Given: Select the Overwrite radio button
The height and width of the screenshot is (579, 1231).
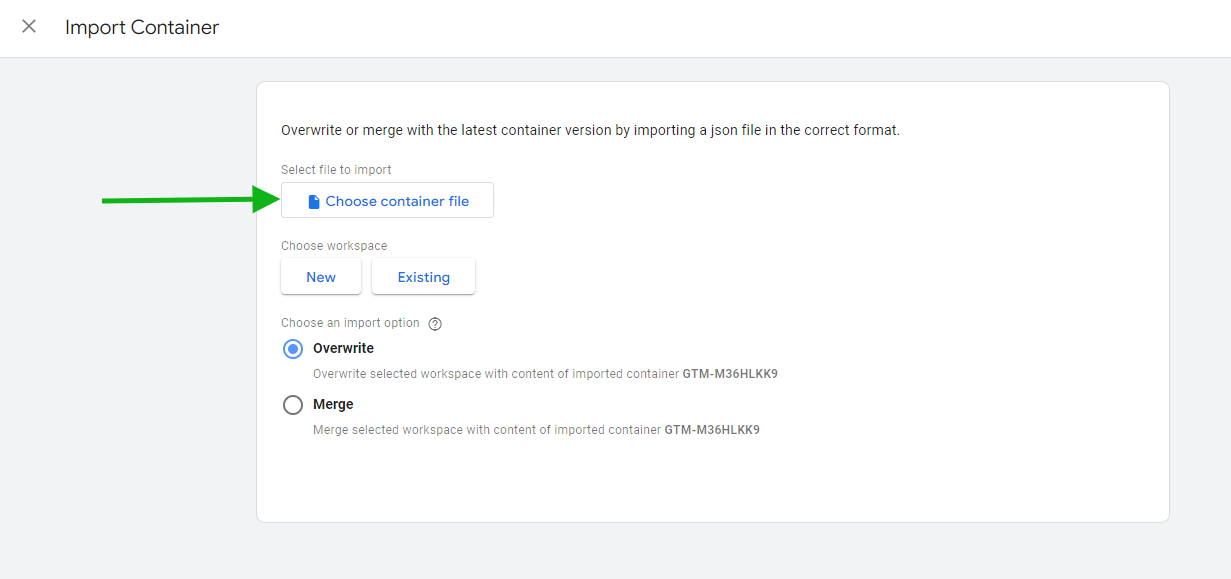Looking at the screenshot, I should coord(293,349).
